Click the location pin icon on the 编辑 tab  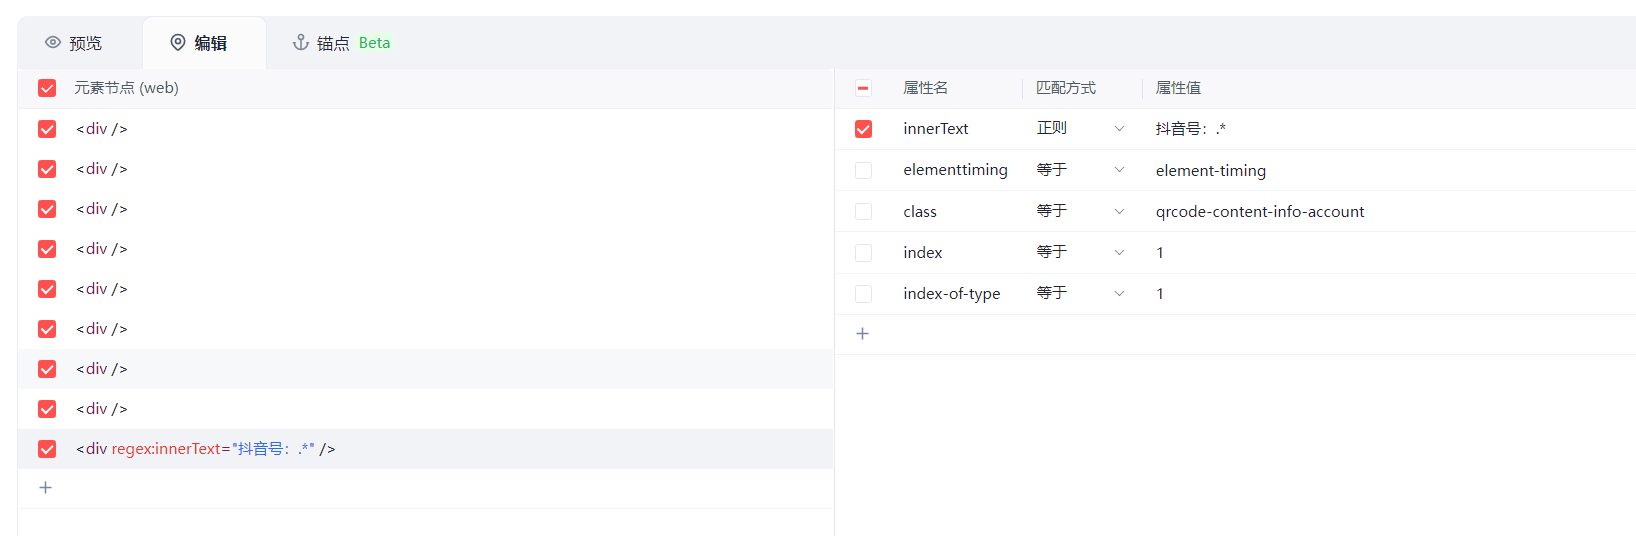pyautogui.click(x=178, y=43)
